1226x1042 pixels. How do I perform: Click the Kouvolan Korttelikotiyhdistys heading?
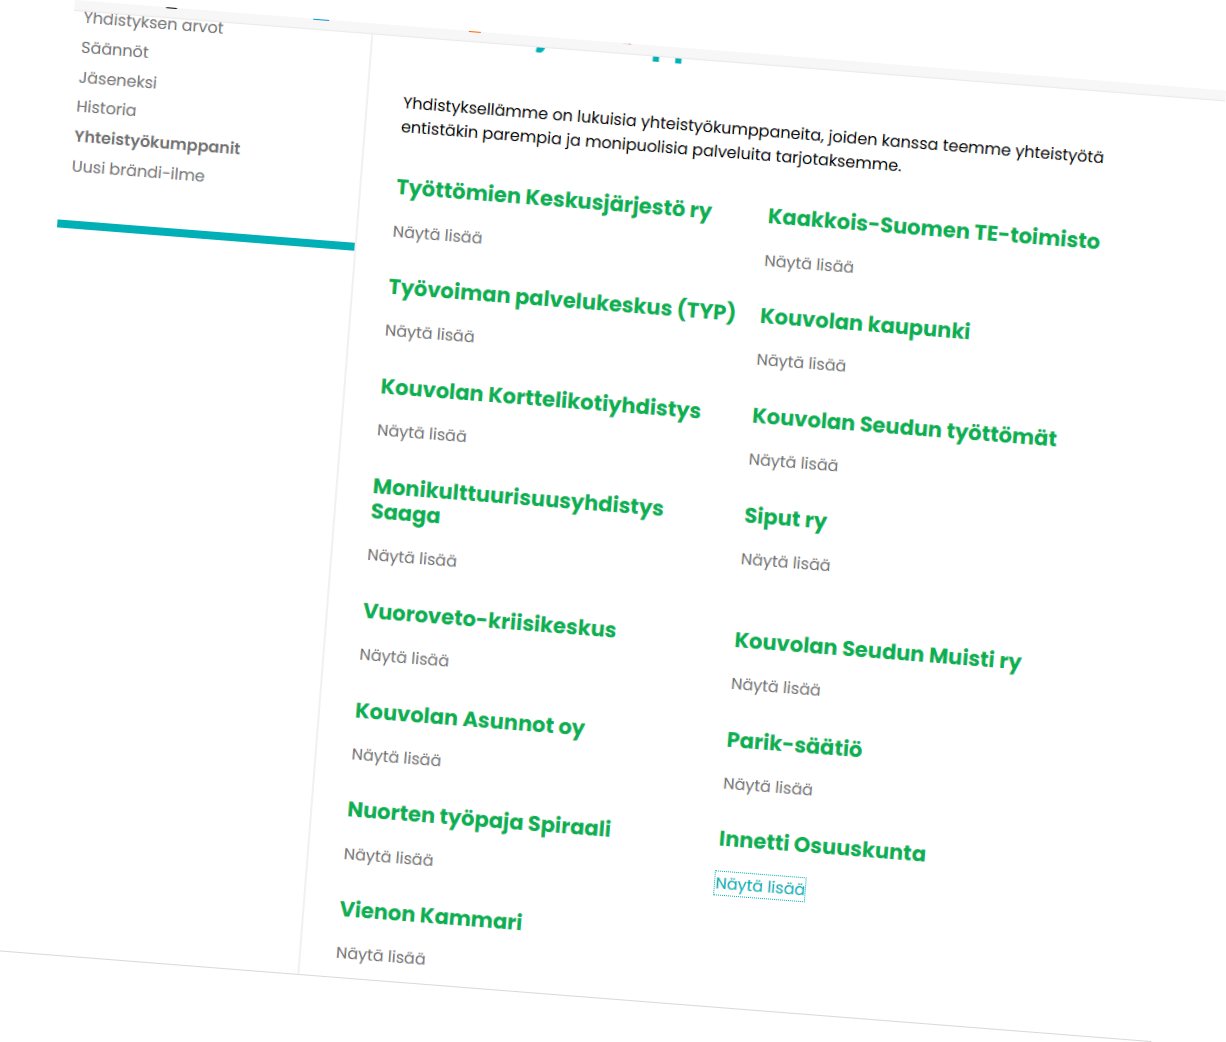[540, 399]
